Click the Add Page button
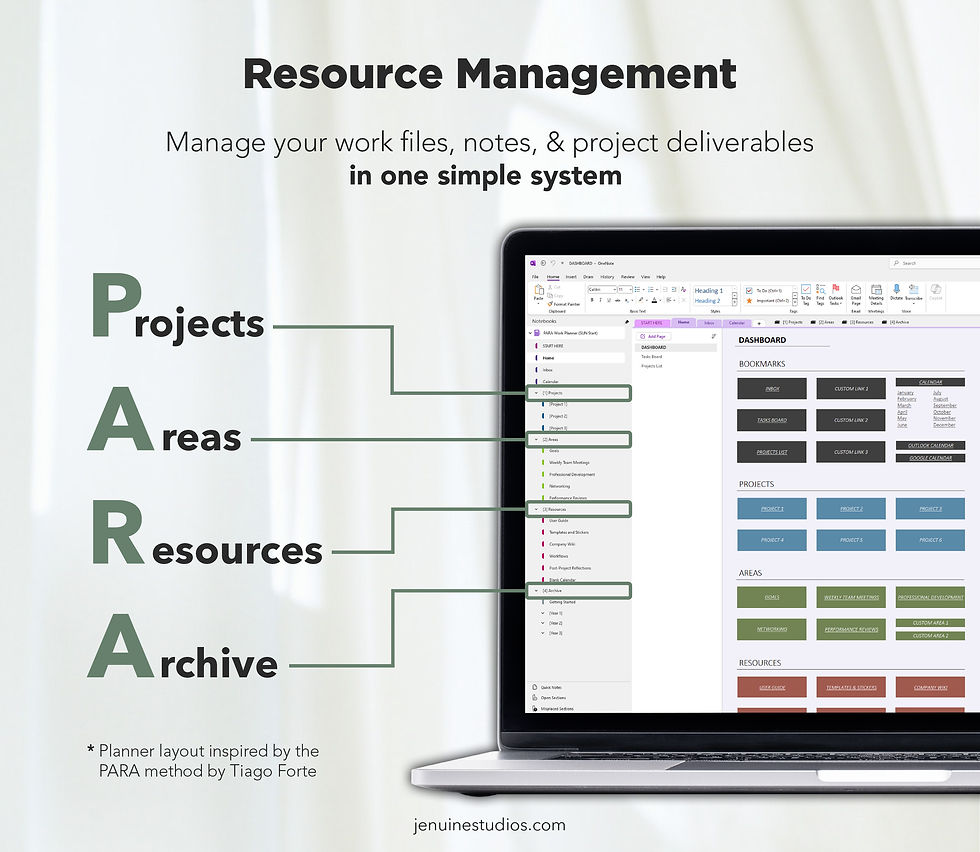 click(653, 336)
